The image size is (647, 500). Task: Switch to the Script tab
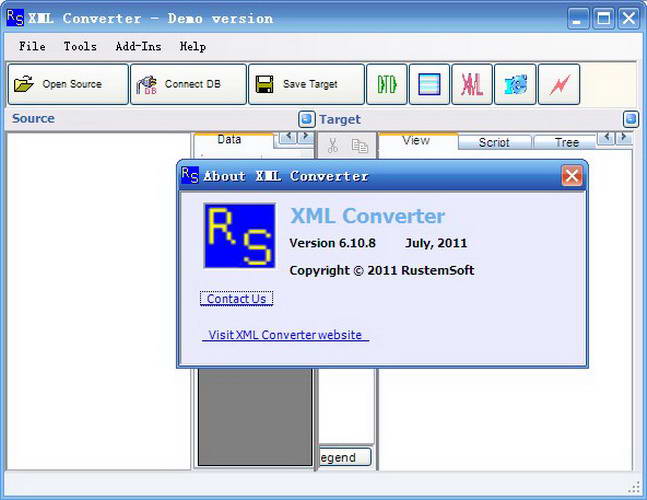click(494, 142)
